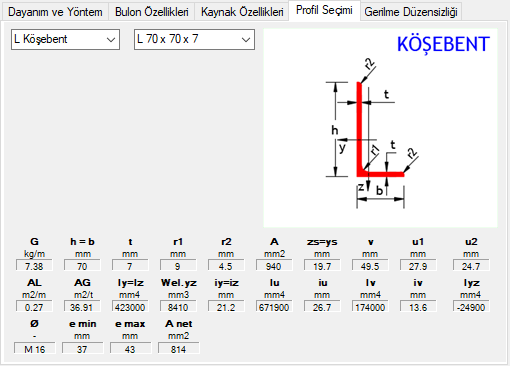Click the zs=ys field showing 19.7
The image size is (510, 366).
point(322,266)
